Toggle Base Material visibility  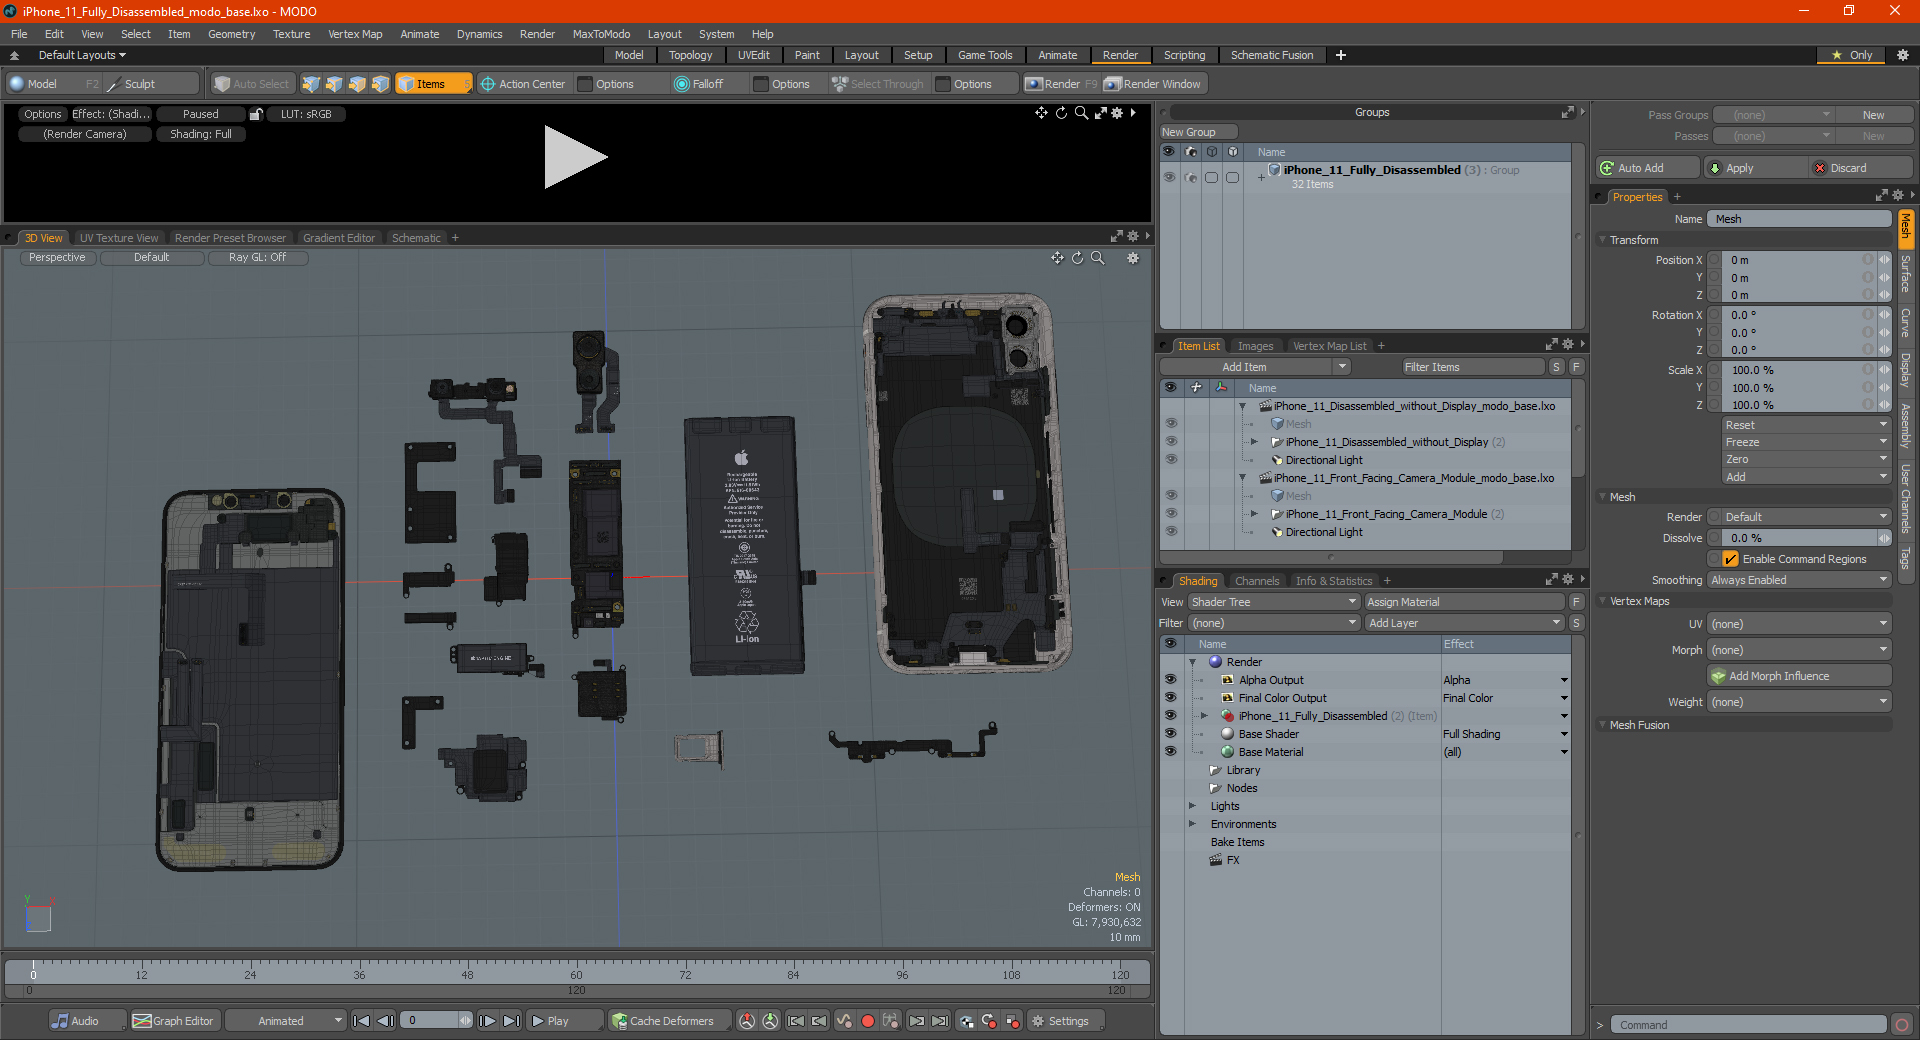click(x=1170, y=751)
